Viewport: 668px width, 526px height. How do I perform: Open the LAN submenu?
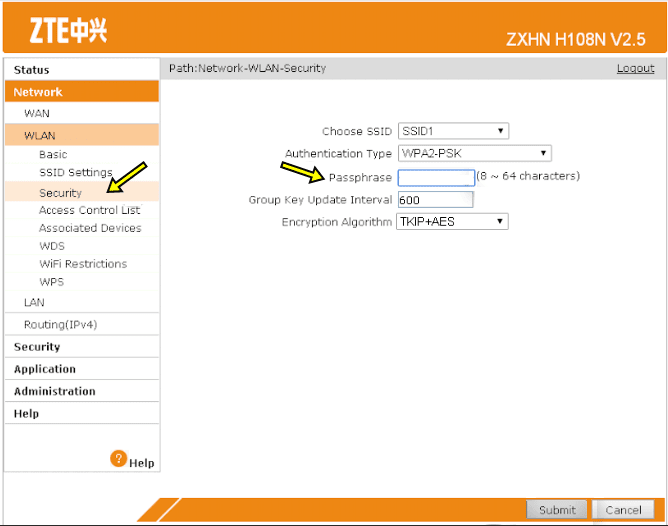click(x=82, y=302)
